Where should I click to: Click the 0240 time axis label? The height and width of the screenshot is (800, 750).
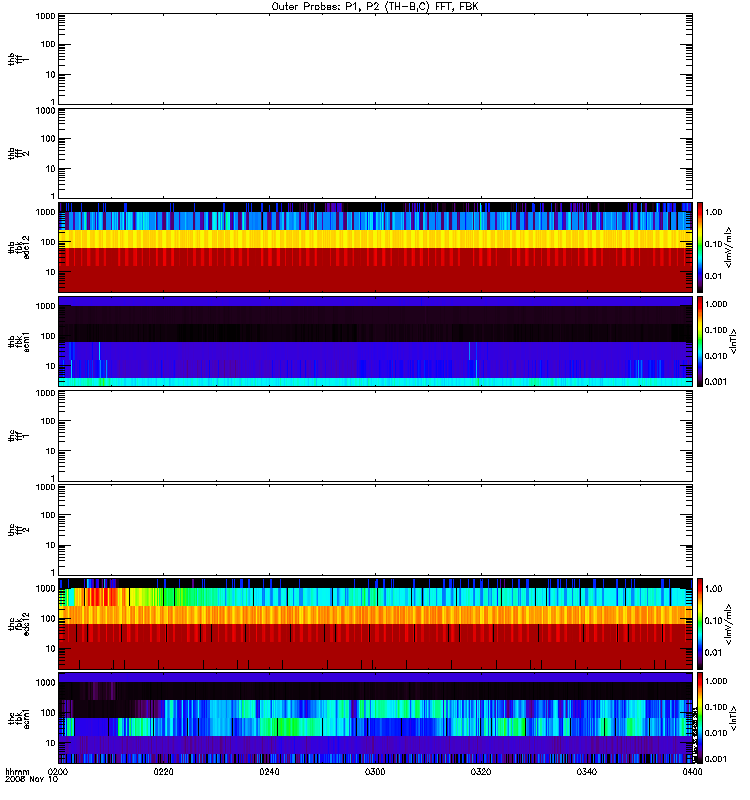point(269,772)
